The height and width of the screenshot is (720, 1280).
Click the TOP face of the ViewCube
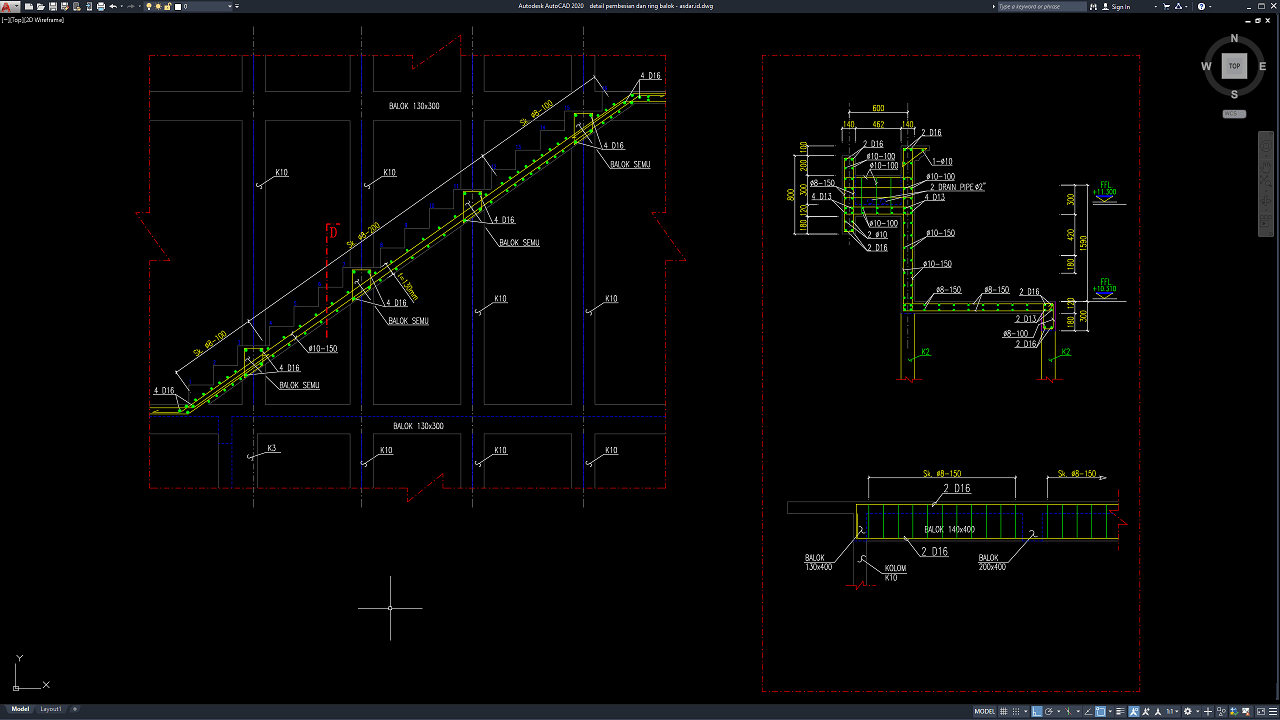click(1234, 66)
